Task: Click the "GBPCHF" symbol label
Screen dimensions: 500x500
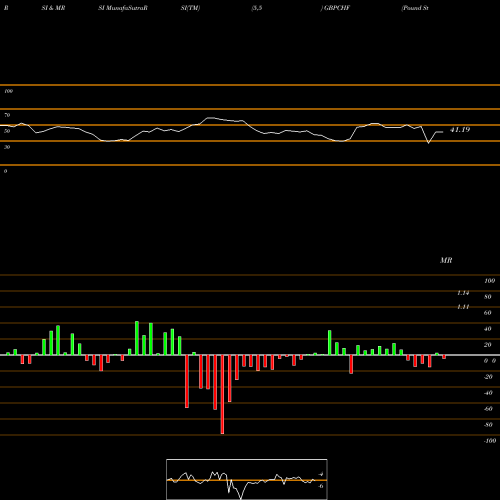Action: coord(337,8)
